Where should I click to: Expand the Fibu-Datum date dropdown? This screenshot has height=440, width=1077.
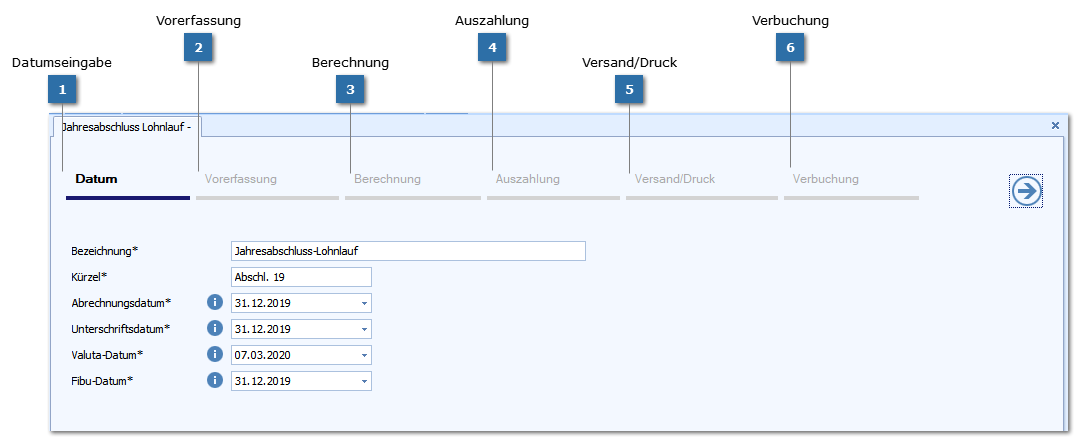tap(364, 381)
